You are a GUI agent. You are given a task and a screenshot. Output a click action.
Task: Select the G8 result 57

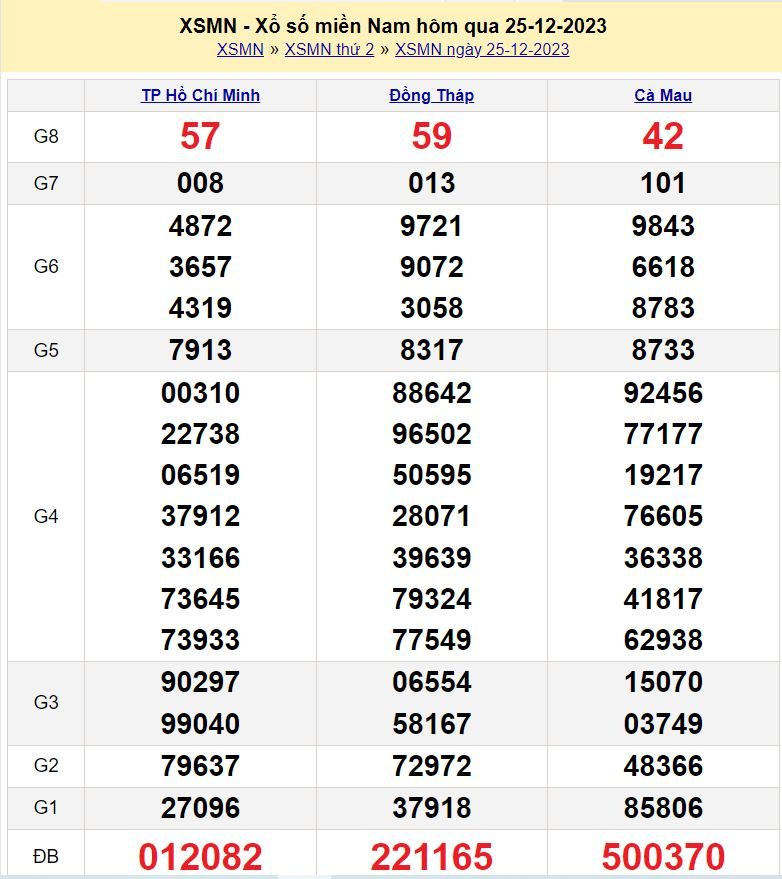[200, 136]
